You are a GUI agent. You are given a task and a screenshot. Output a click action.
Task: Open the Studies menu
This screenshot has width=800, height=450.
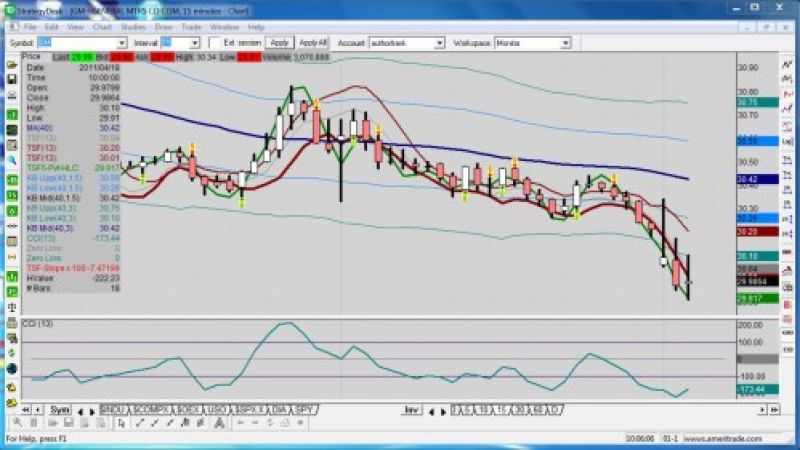pyautogui.click(x=132, y=26)
